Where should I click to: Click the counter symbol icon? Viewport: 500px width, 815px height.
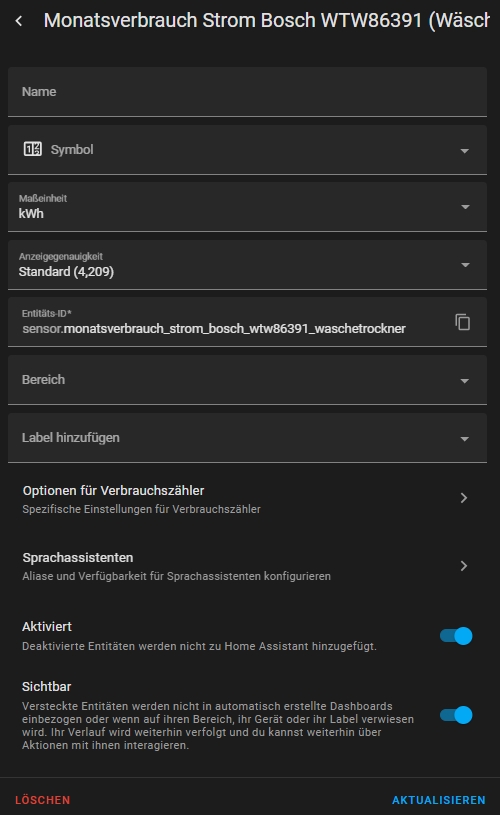coord(33,149)
